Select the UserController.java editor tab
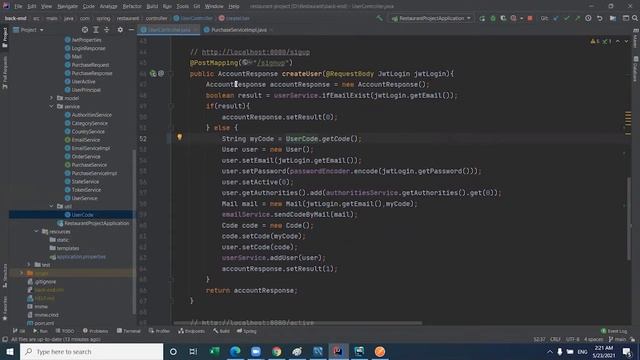 tap(169, 30)
